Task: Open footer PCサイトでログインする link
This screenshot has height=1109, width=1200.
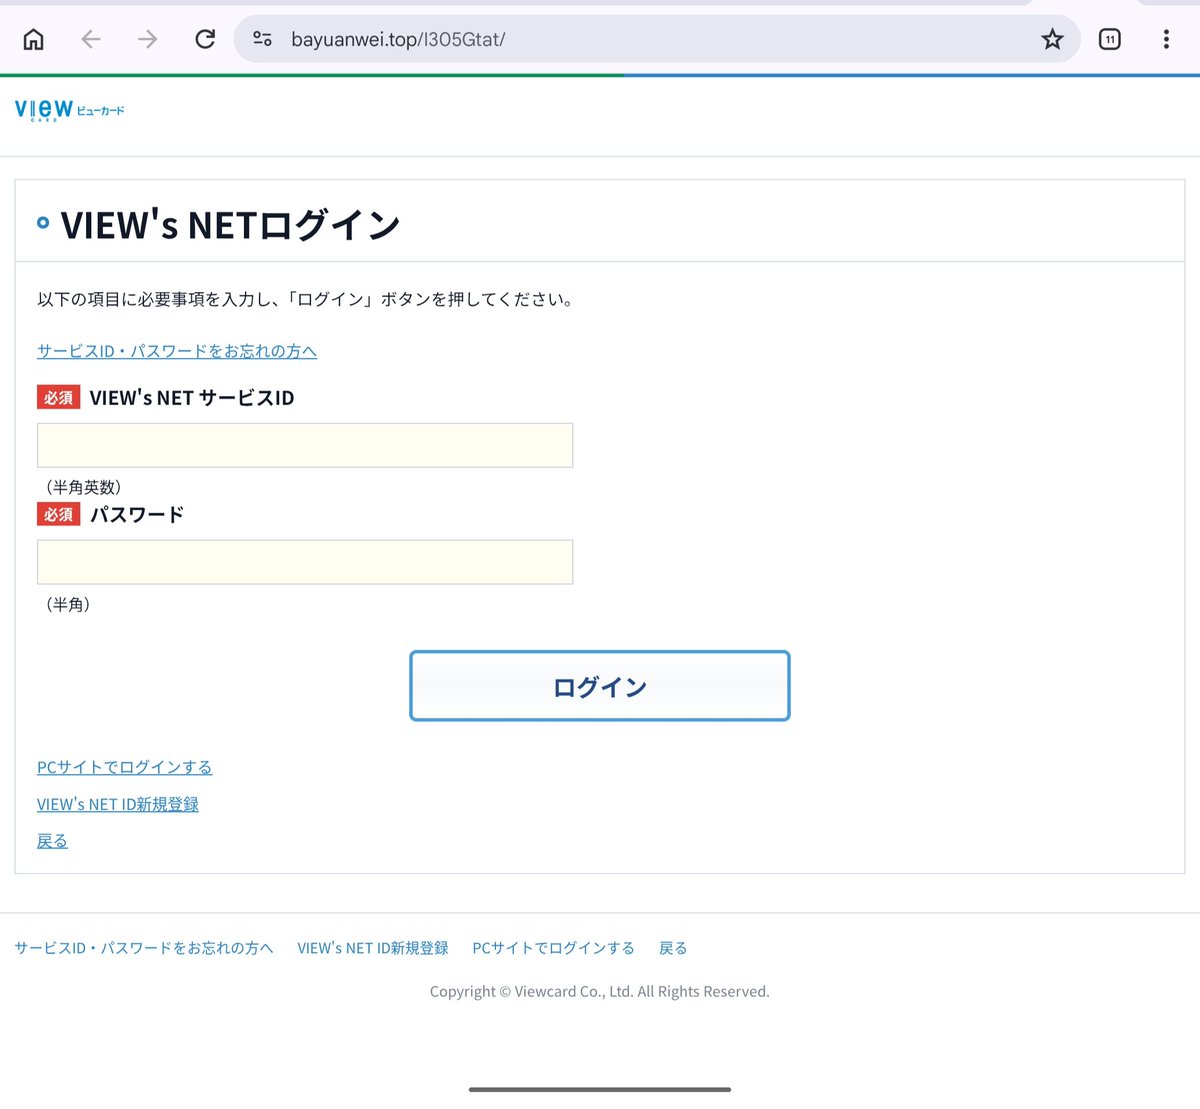Action: 554,948
